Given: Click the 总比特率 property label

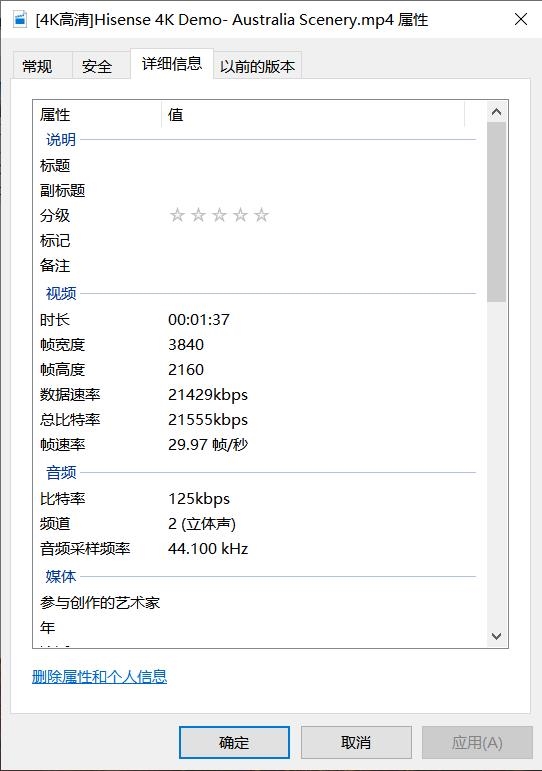Looking at the screenshot, I should pos(70,420).
